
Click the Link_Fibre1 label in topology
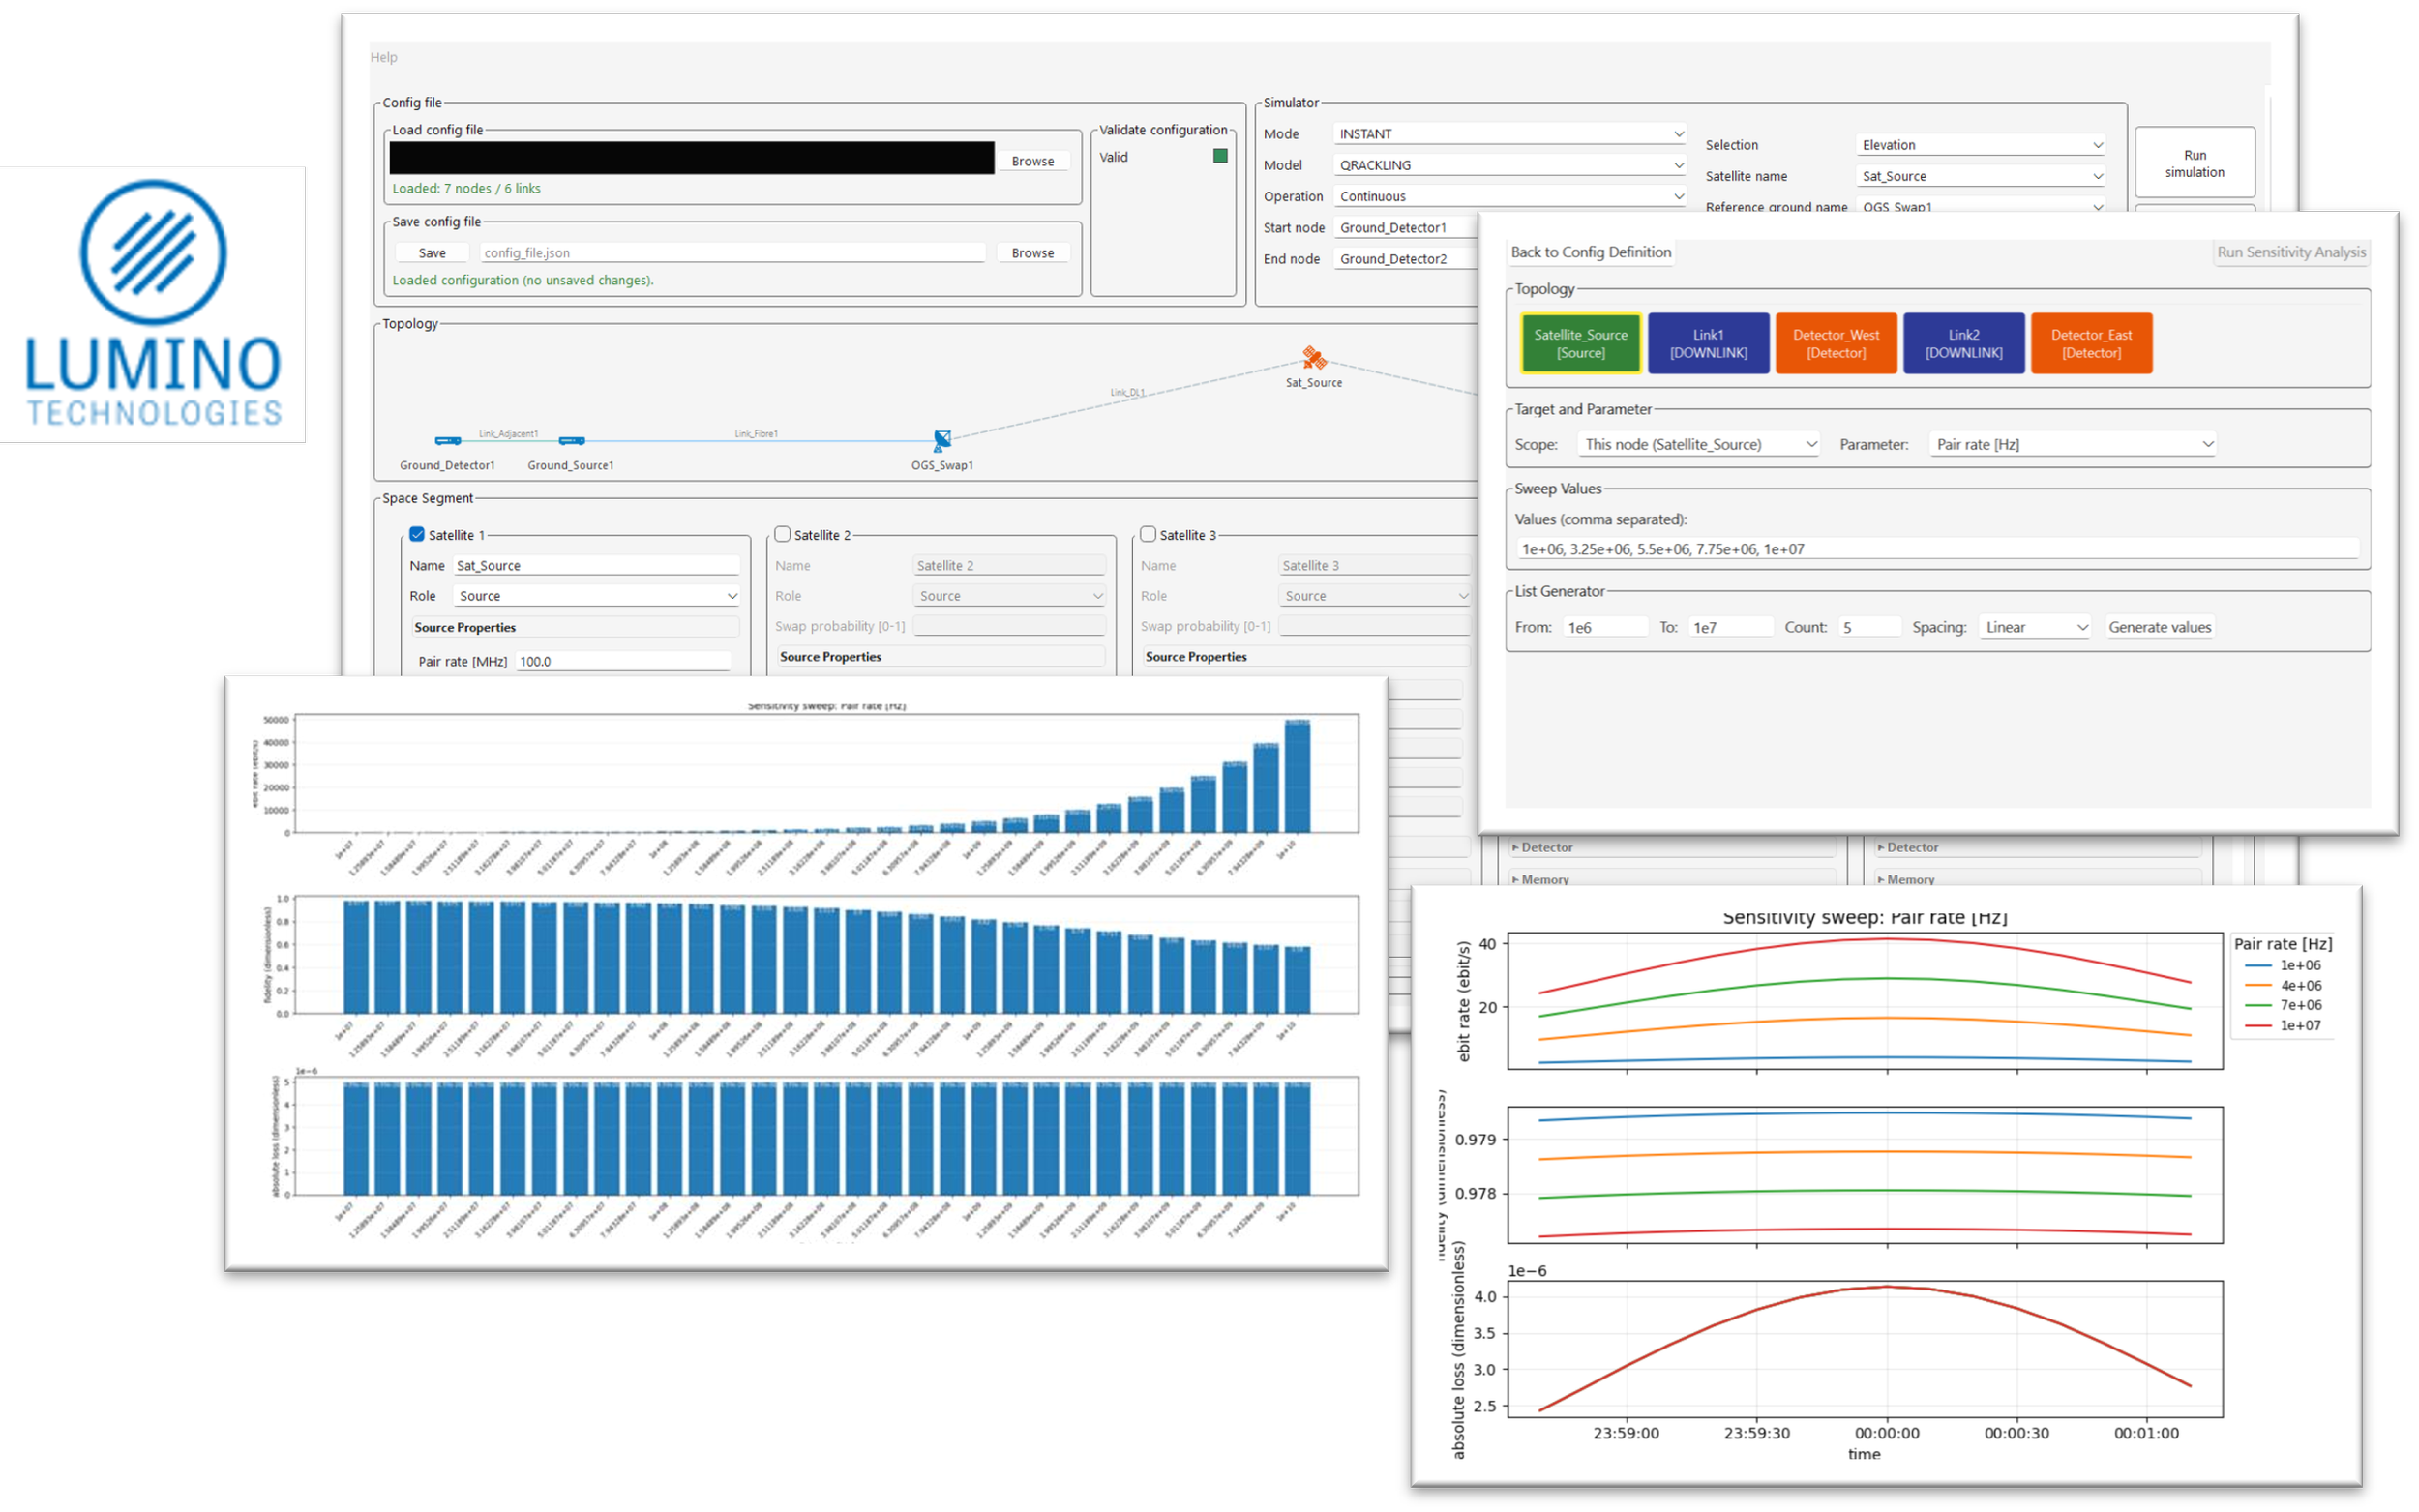[756, 434]
